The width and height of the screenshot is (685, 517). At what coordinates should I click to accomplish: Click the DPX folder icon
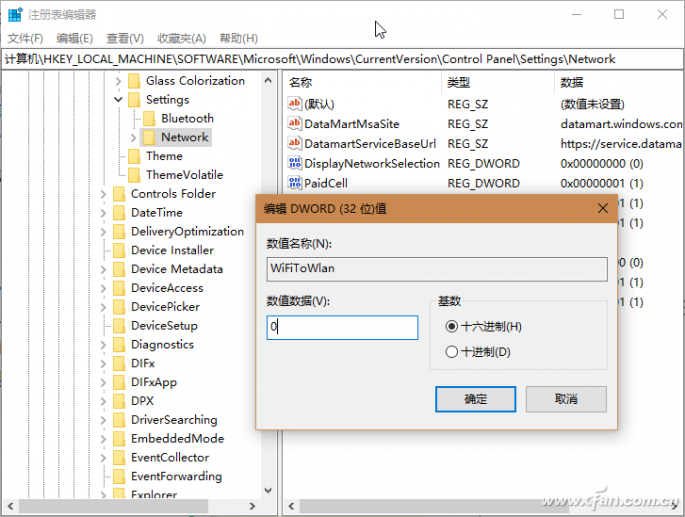coord(119,401)
